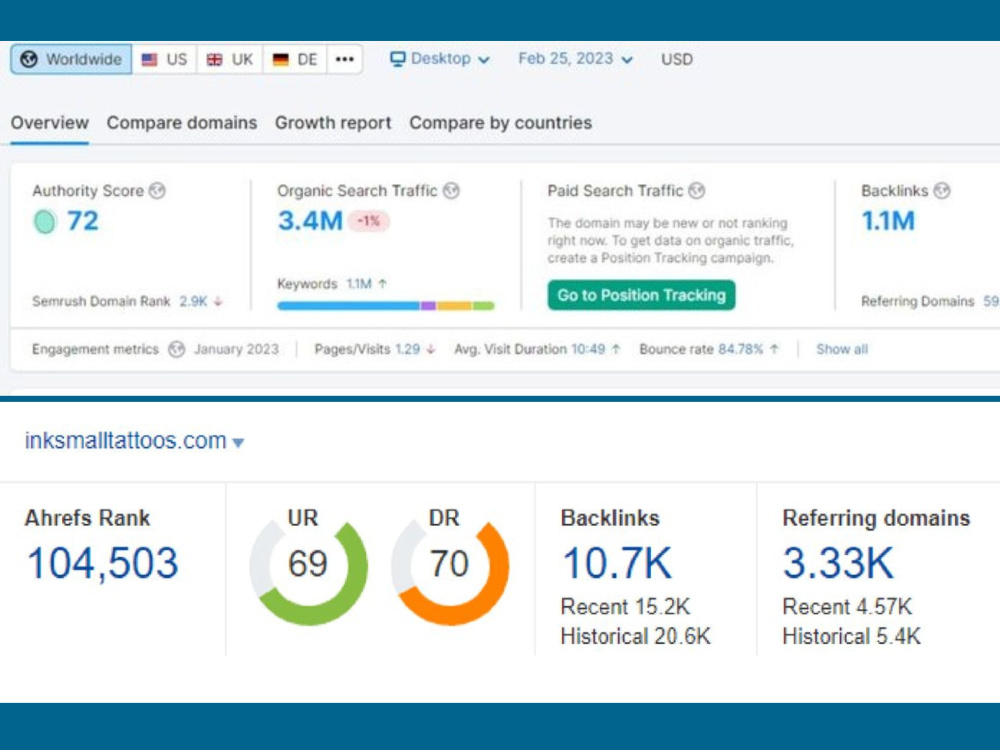Open Compare by countries tab
The image size is (1000, 750).
click(x=501, y=123)
